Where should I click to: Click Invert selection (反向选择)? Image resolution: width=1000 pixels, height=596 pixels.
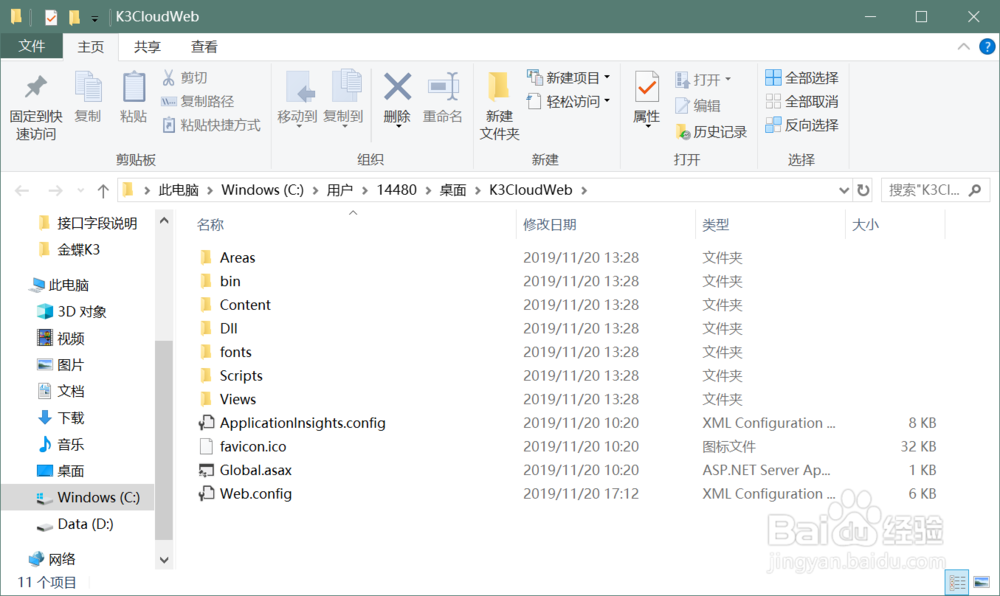click(802, 125)
